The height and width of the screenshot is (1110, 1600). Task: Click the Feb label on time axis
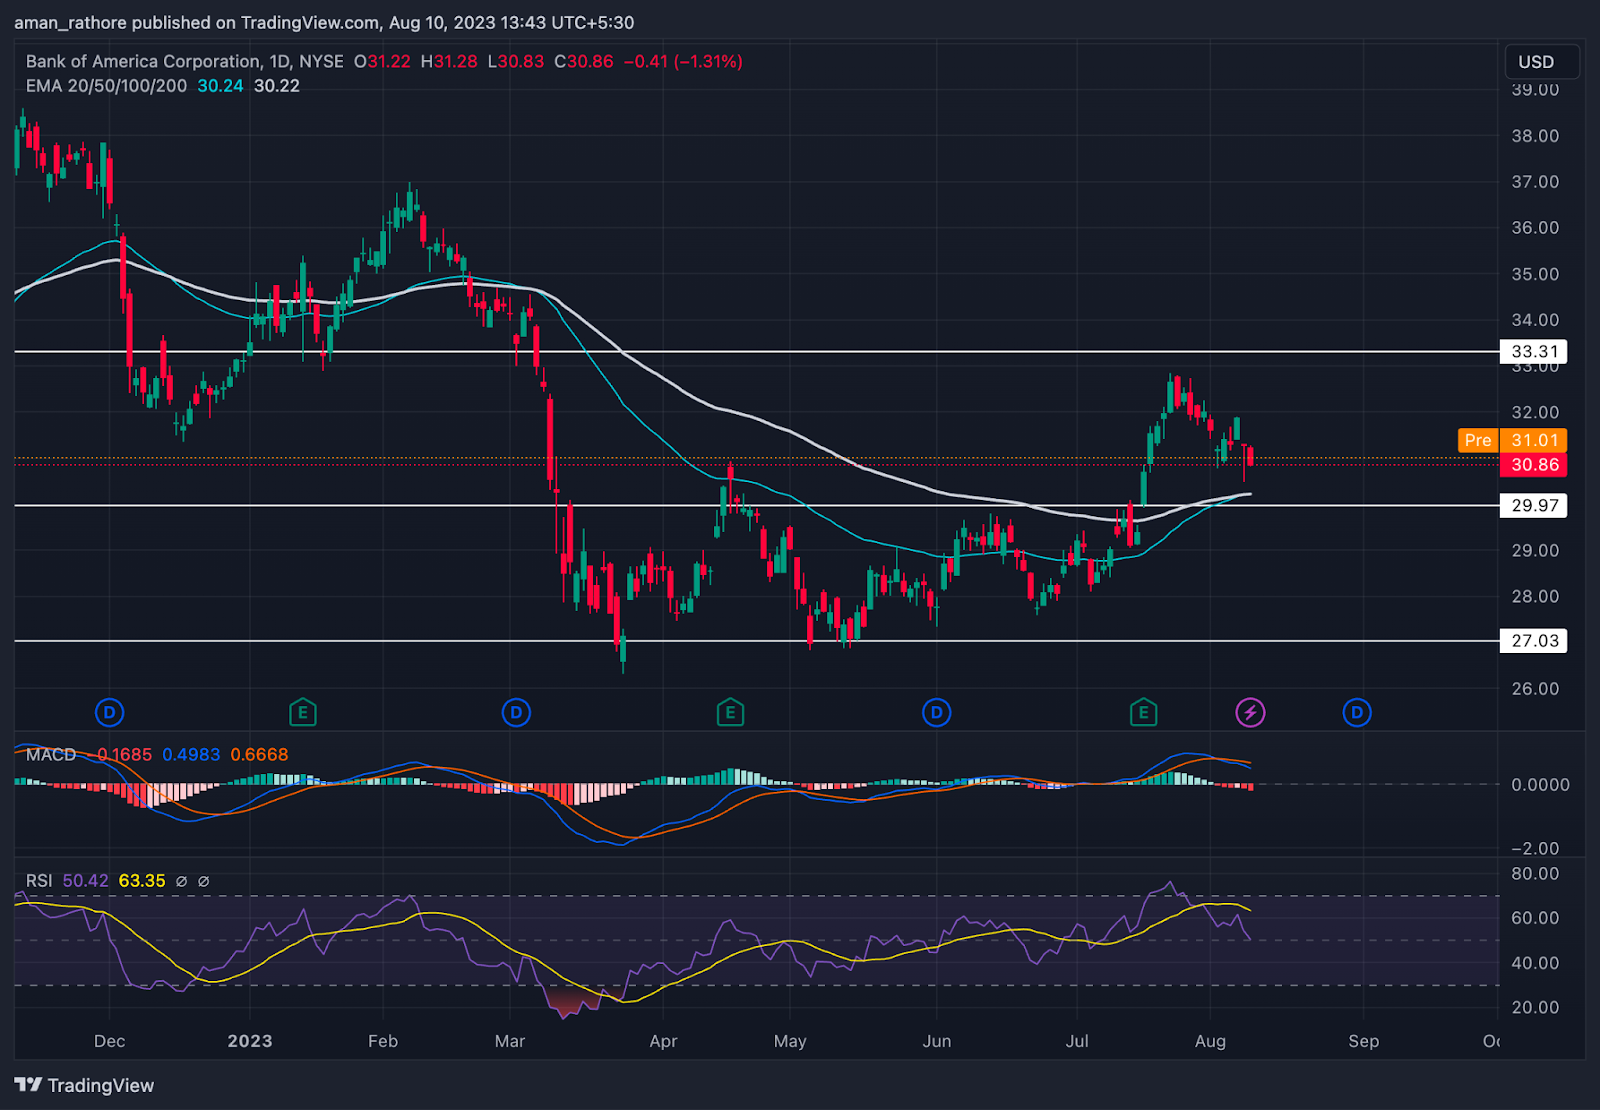click(x=383, y=1041)
